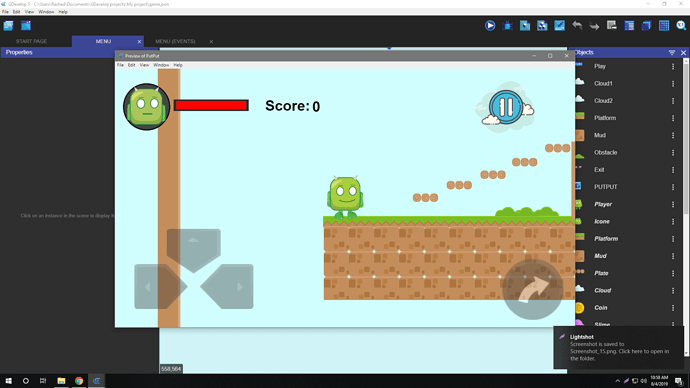The image size is (690, 388).
Task: Click the pause button in game preview
Action: click(506, 107)
